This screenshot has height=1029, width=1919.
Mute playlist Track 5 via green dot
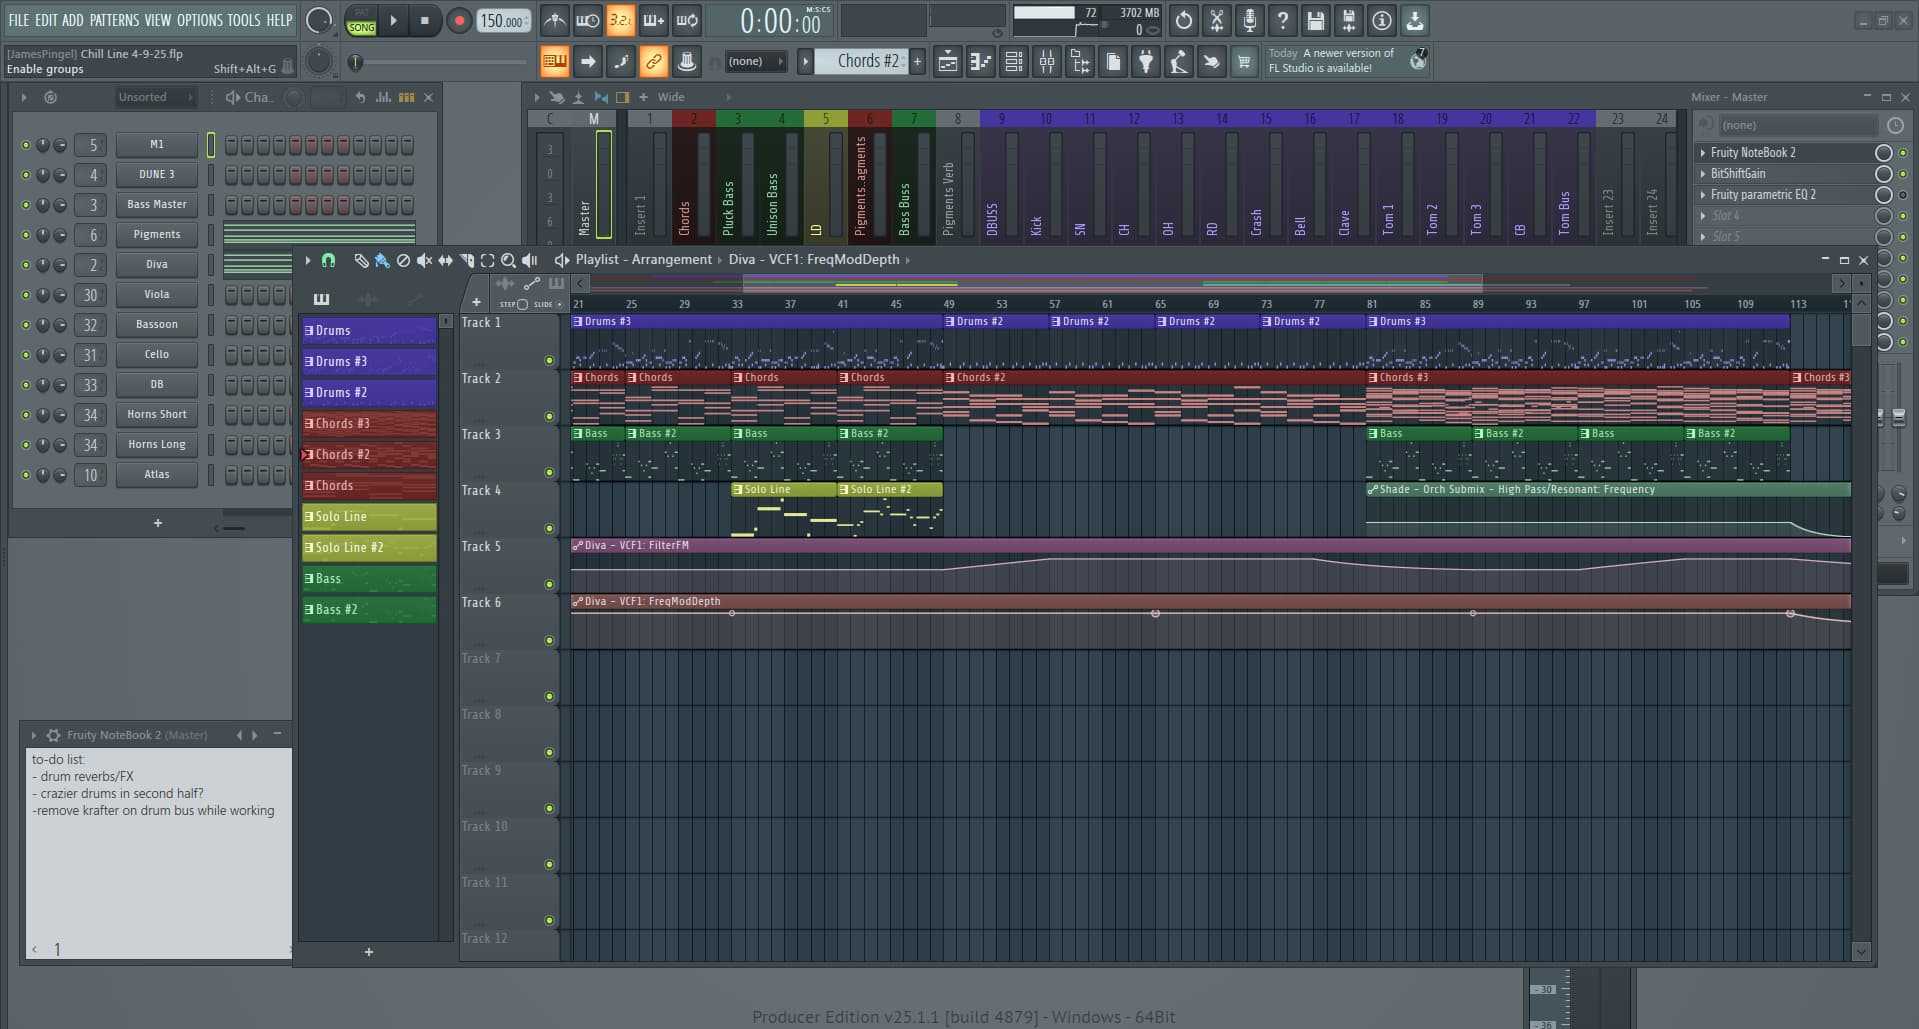click(549, 584)
